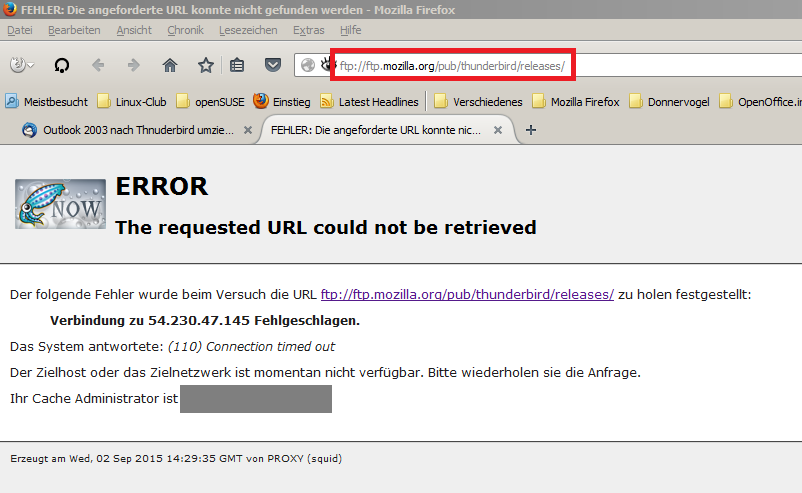Image resolution: width=802 pixels, height=493 pixels.
Task: Open the Donnervogel bookmark folder
Action: pos(670,102)
